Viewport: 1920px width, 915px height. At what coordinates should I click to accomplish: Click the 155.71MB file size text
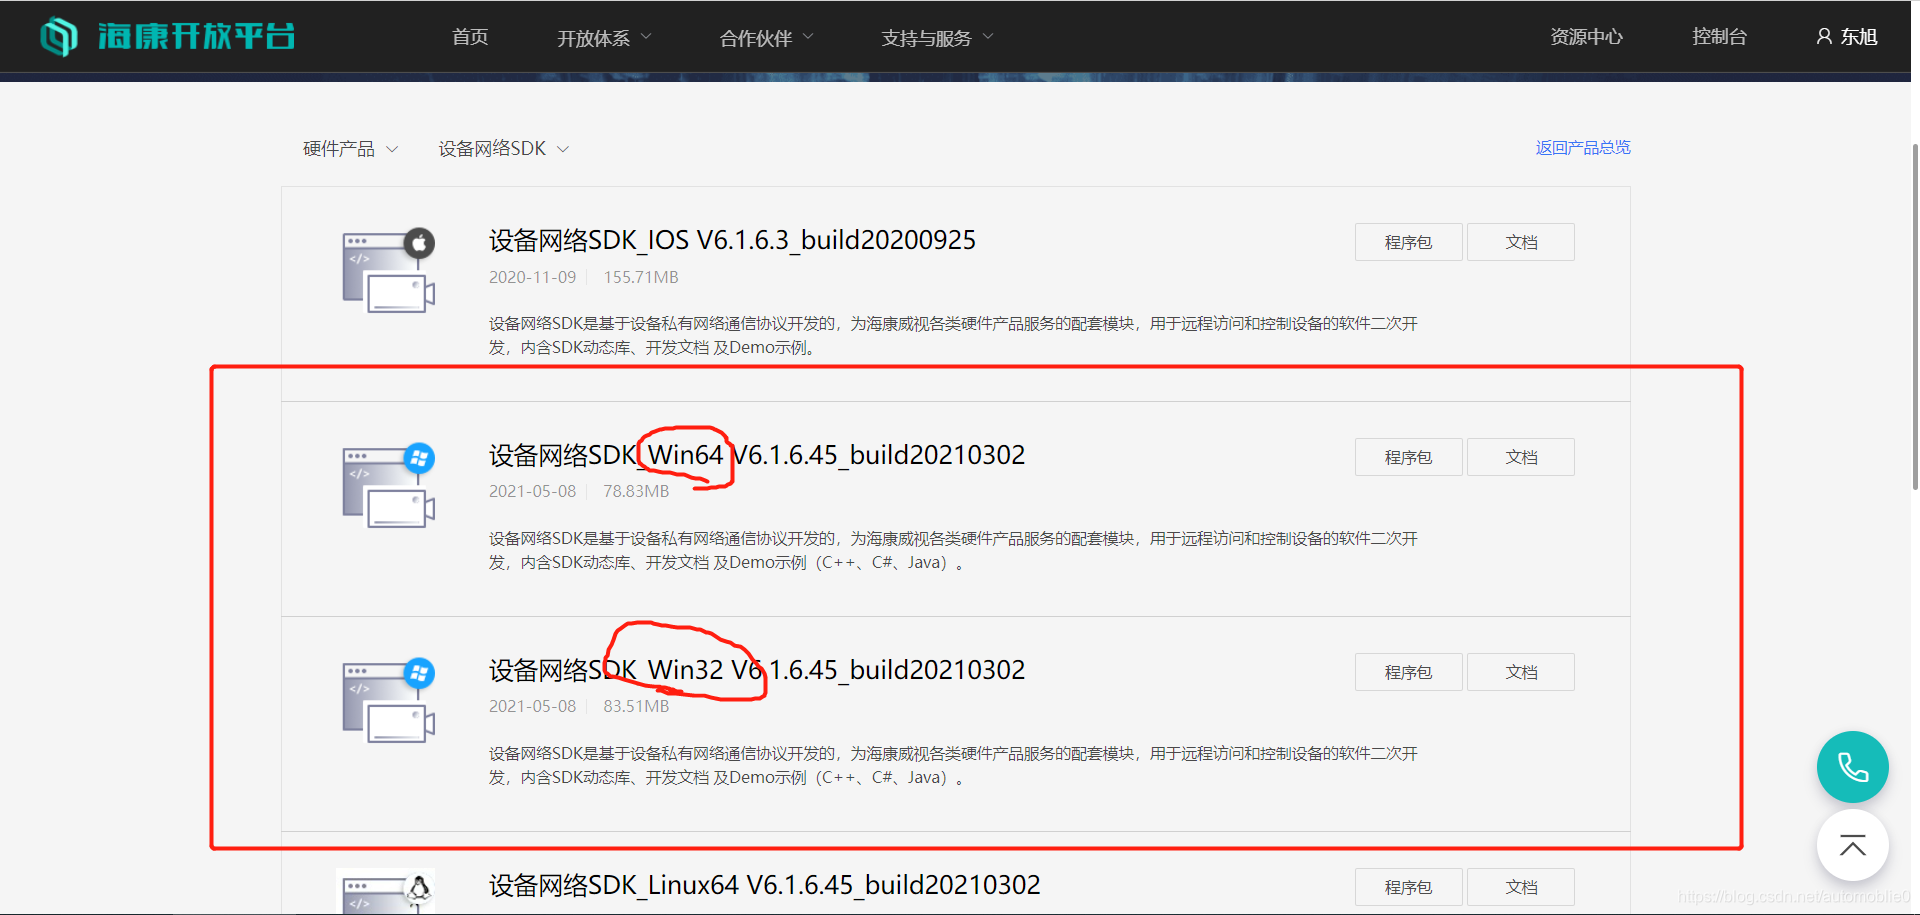[641, 277]
